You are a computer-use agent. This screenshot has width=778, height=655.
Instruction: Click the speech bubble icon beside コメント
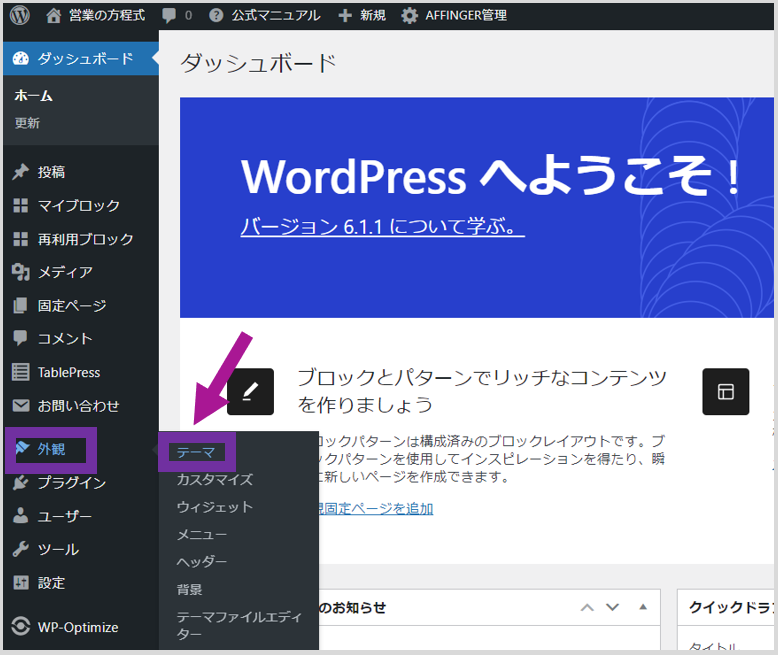(x=20, y=338)
